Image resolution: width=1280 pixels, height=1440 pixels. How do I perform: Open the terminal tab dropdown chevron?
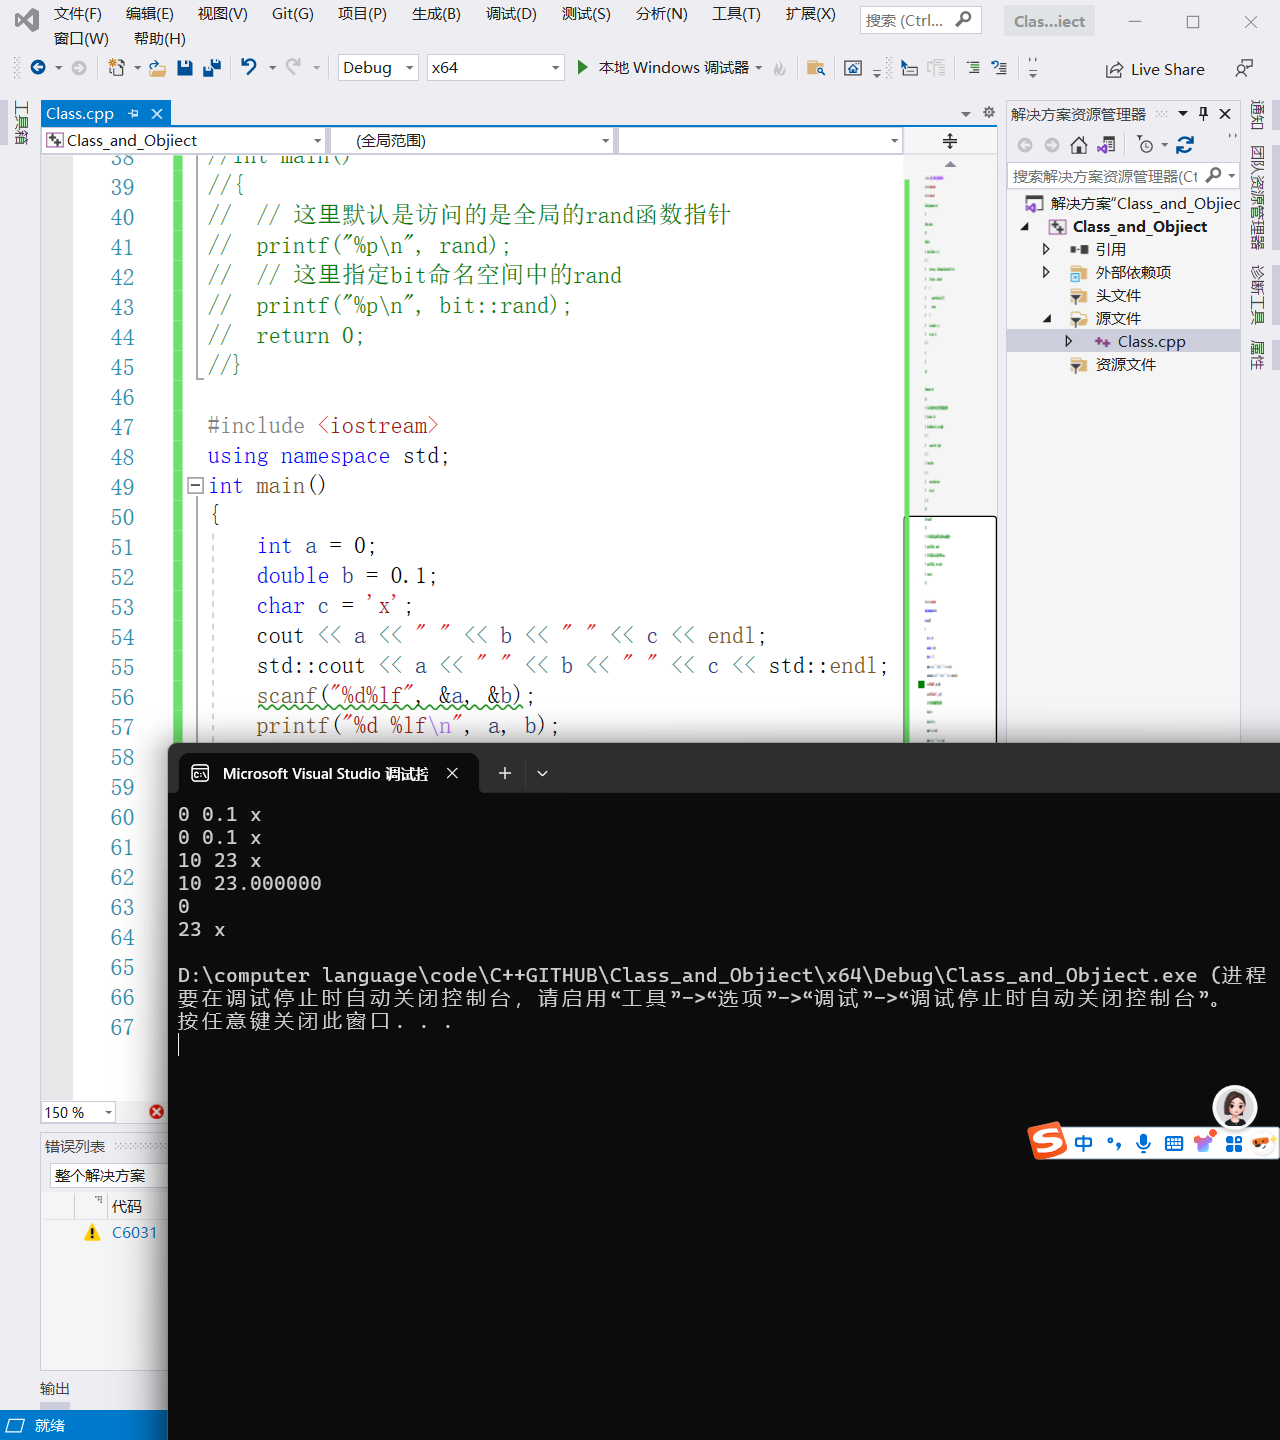543,773
